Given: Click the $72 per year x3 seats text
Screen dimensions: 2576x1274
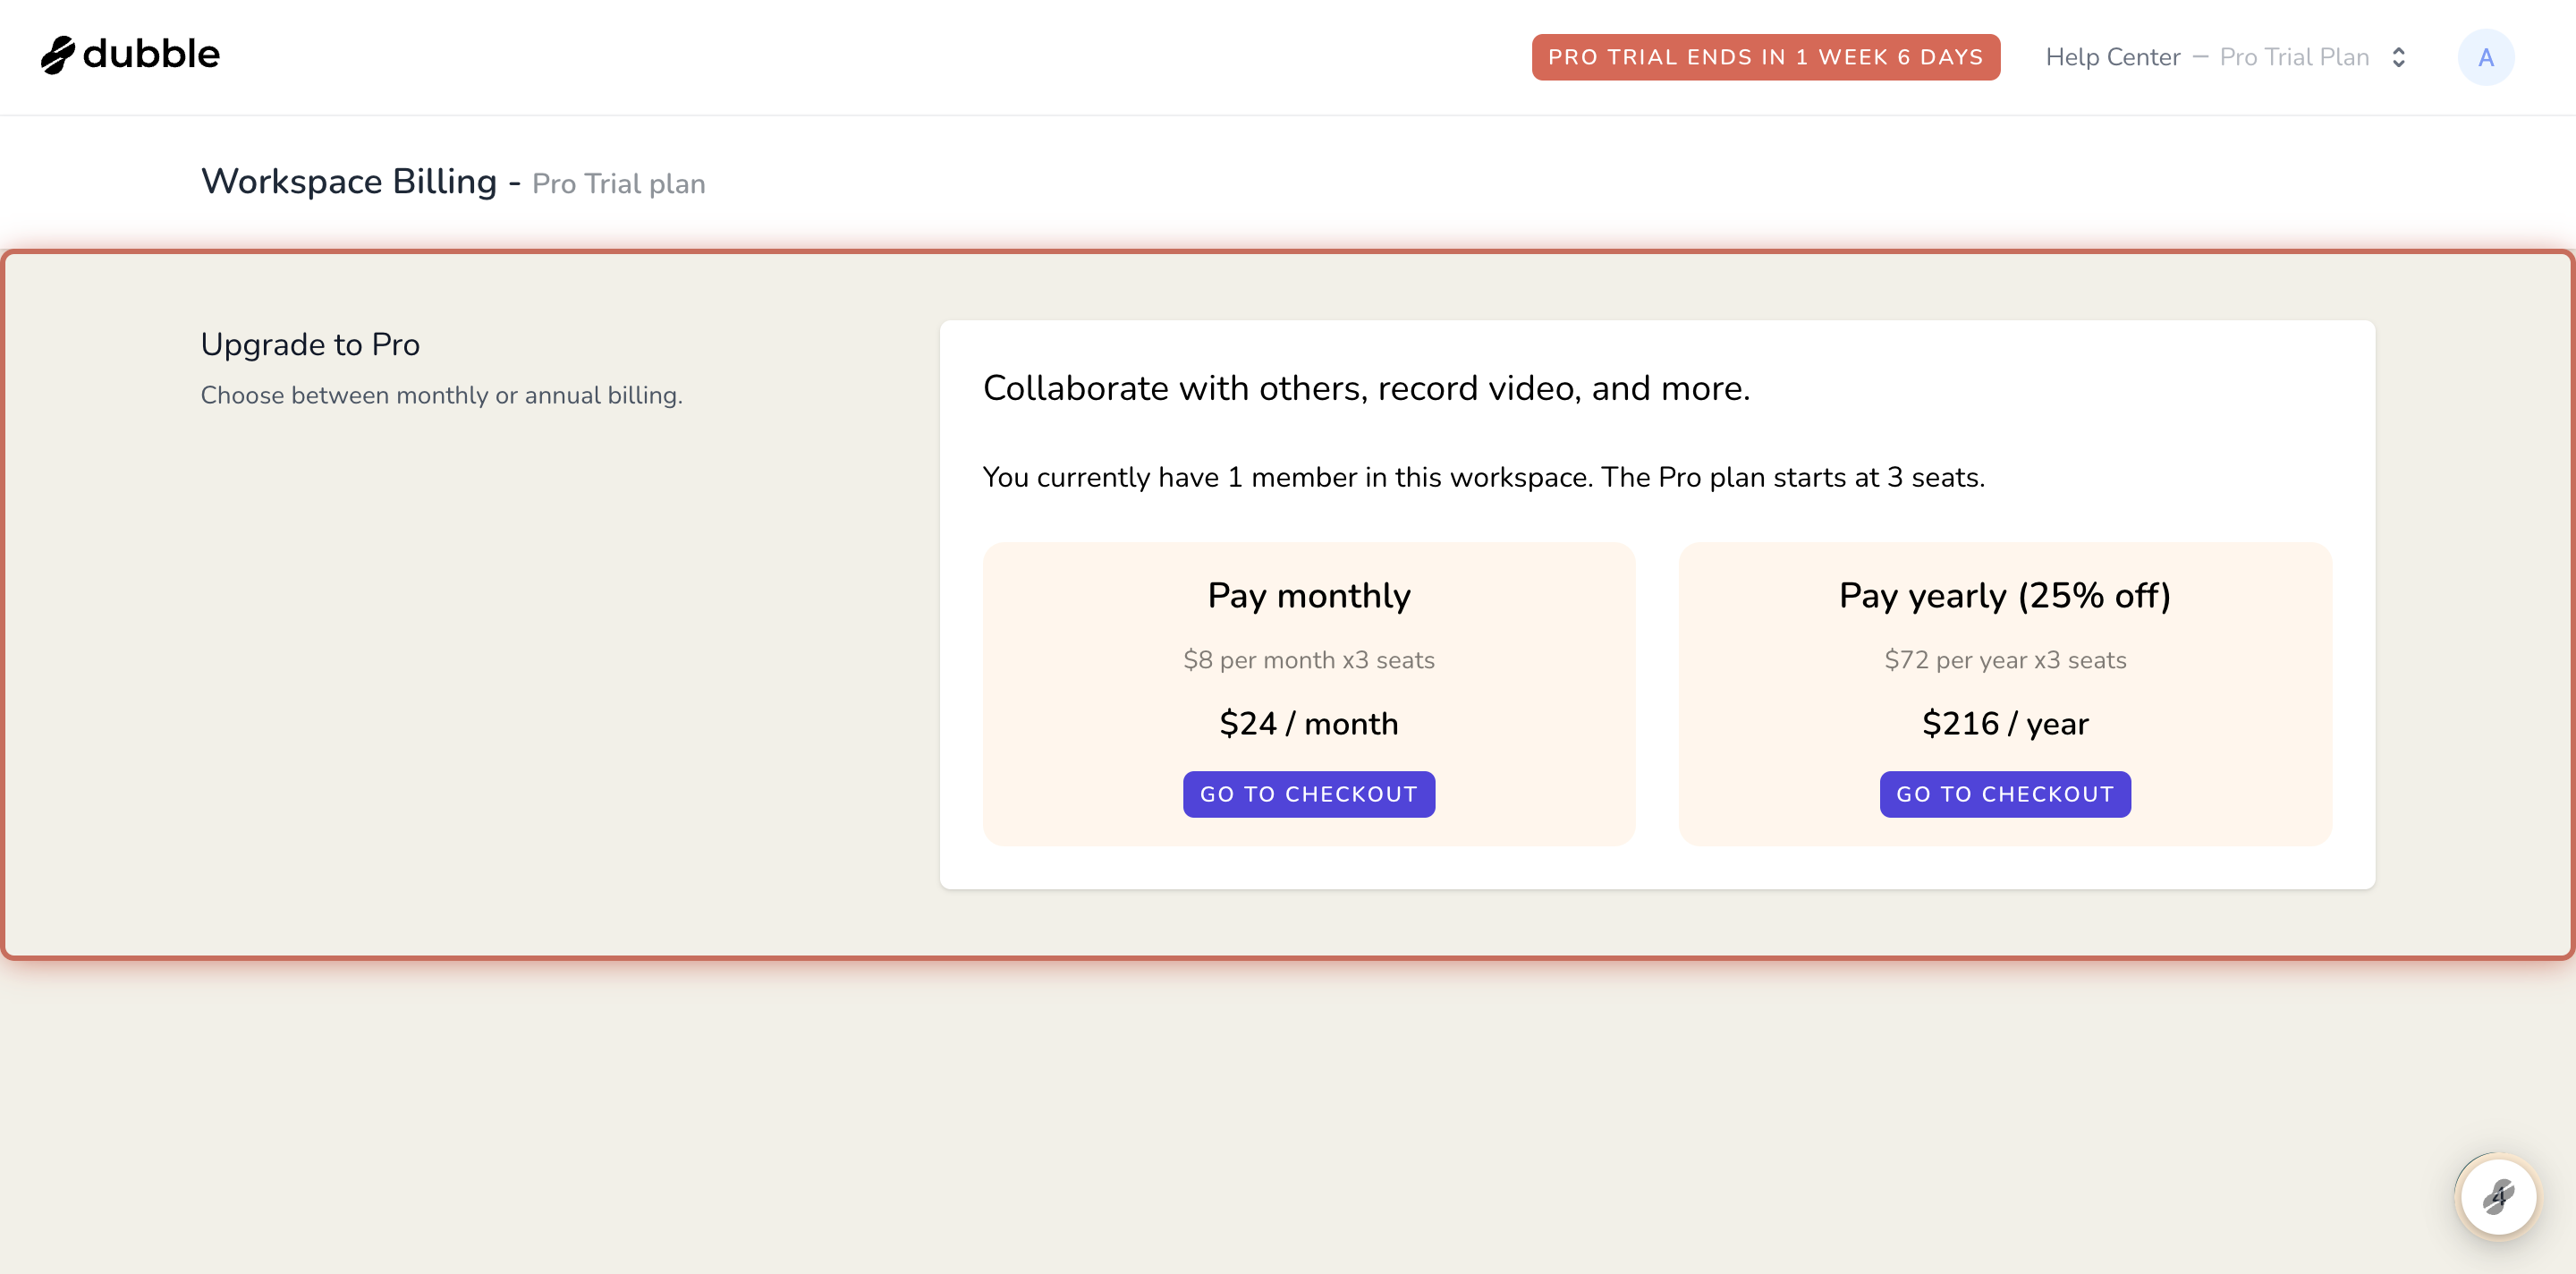Looking at the screenshot, I should 2005,660.
